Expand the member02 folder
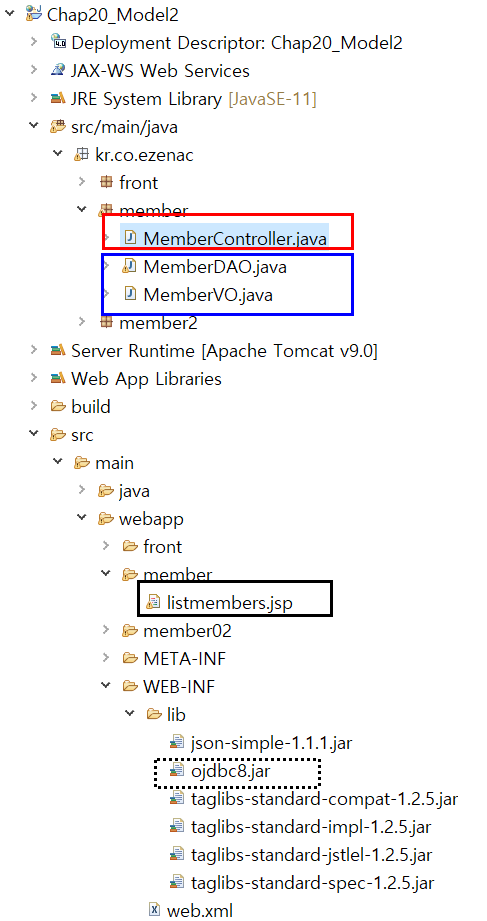This screenshot has height=921, width=487. (x=106, y=630)
